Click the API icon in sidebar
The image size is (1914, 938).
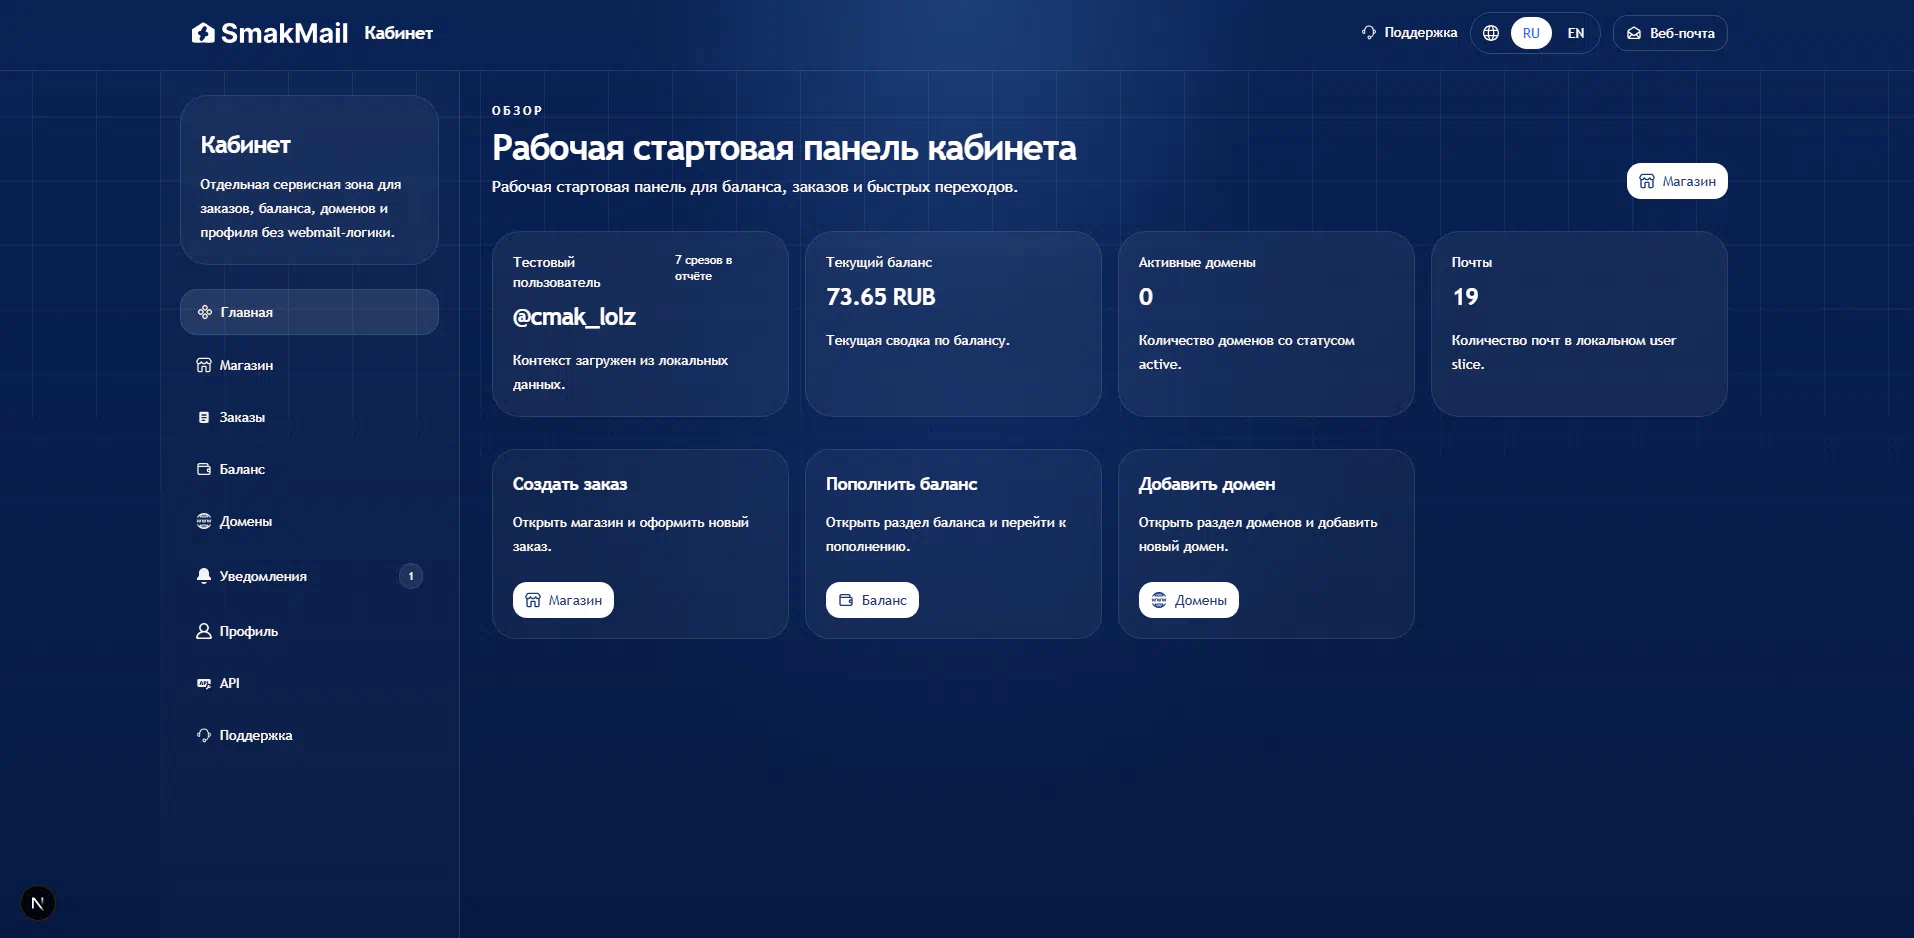(x=204, y=683)
